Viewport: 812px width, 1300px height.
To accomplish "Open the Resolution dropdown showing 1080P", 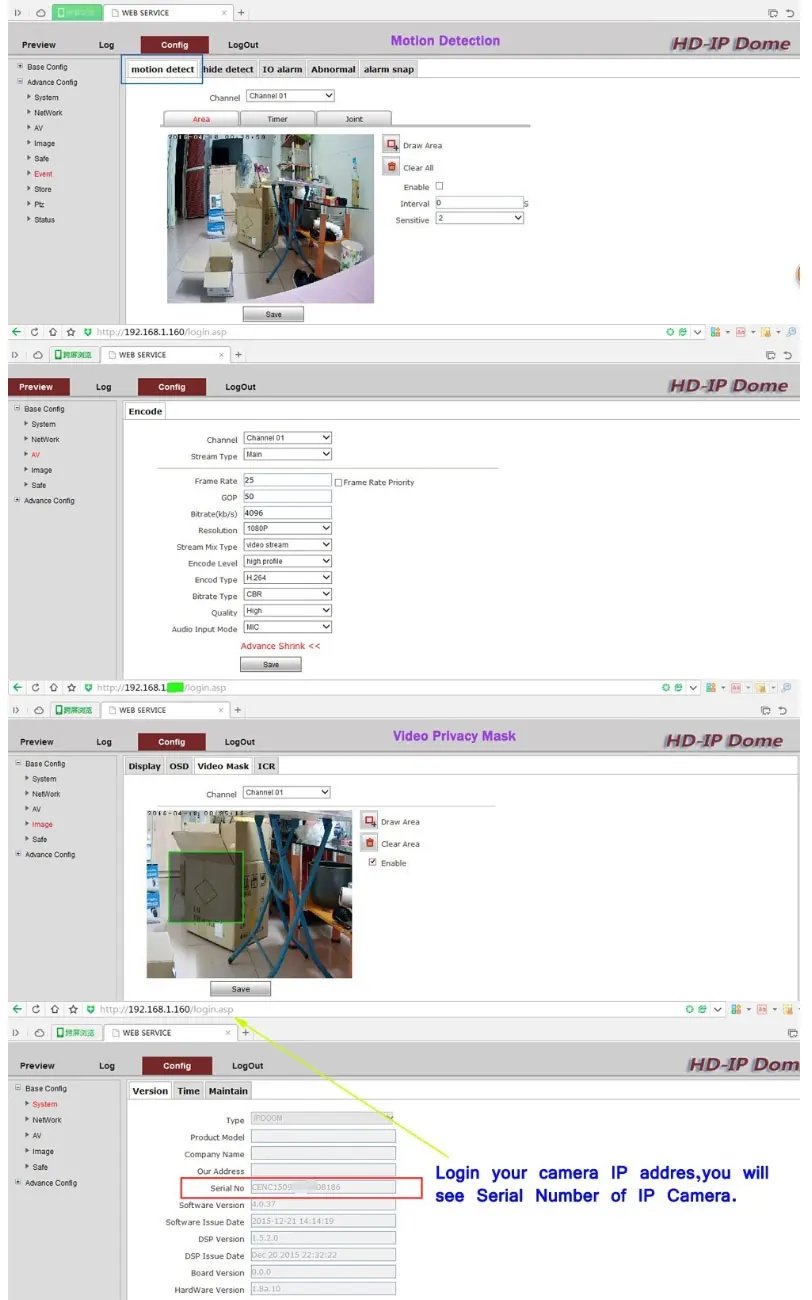I will [287, 529].
